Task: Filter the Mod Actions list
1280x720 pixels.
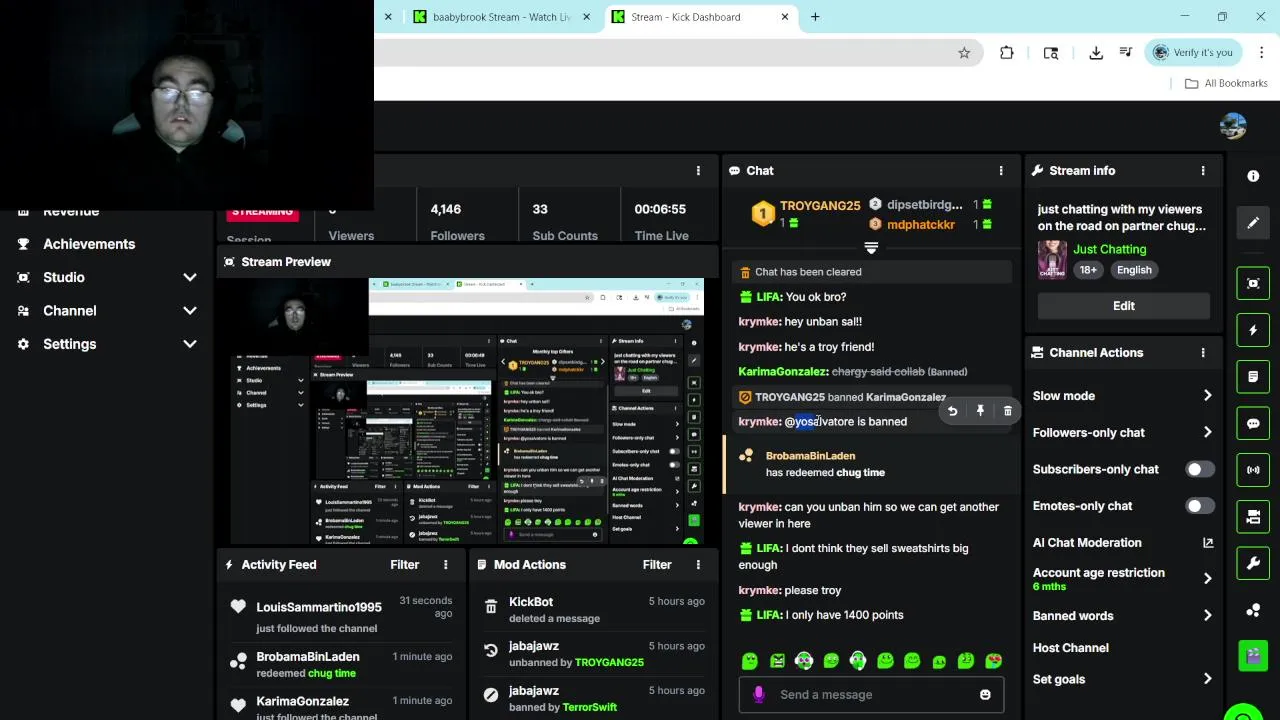Action: (657, 565)
